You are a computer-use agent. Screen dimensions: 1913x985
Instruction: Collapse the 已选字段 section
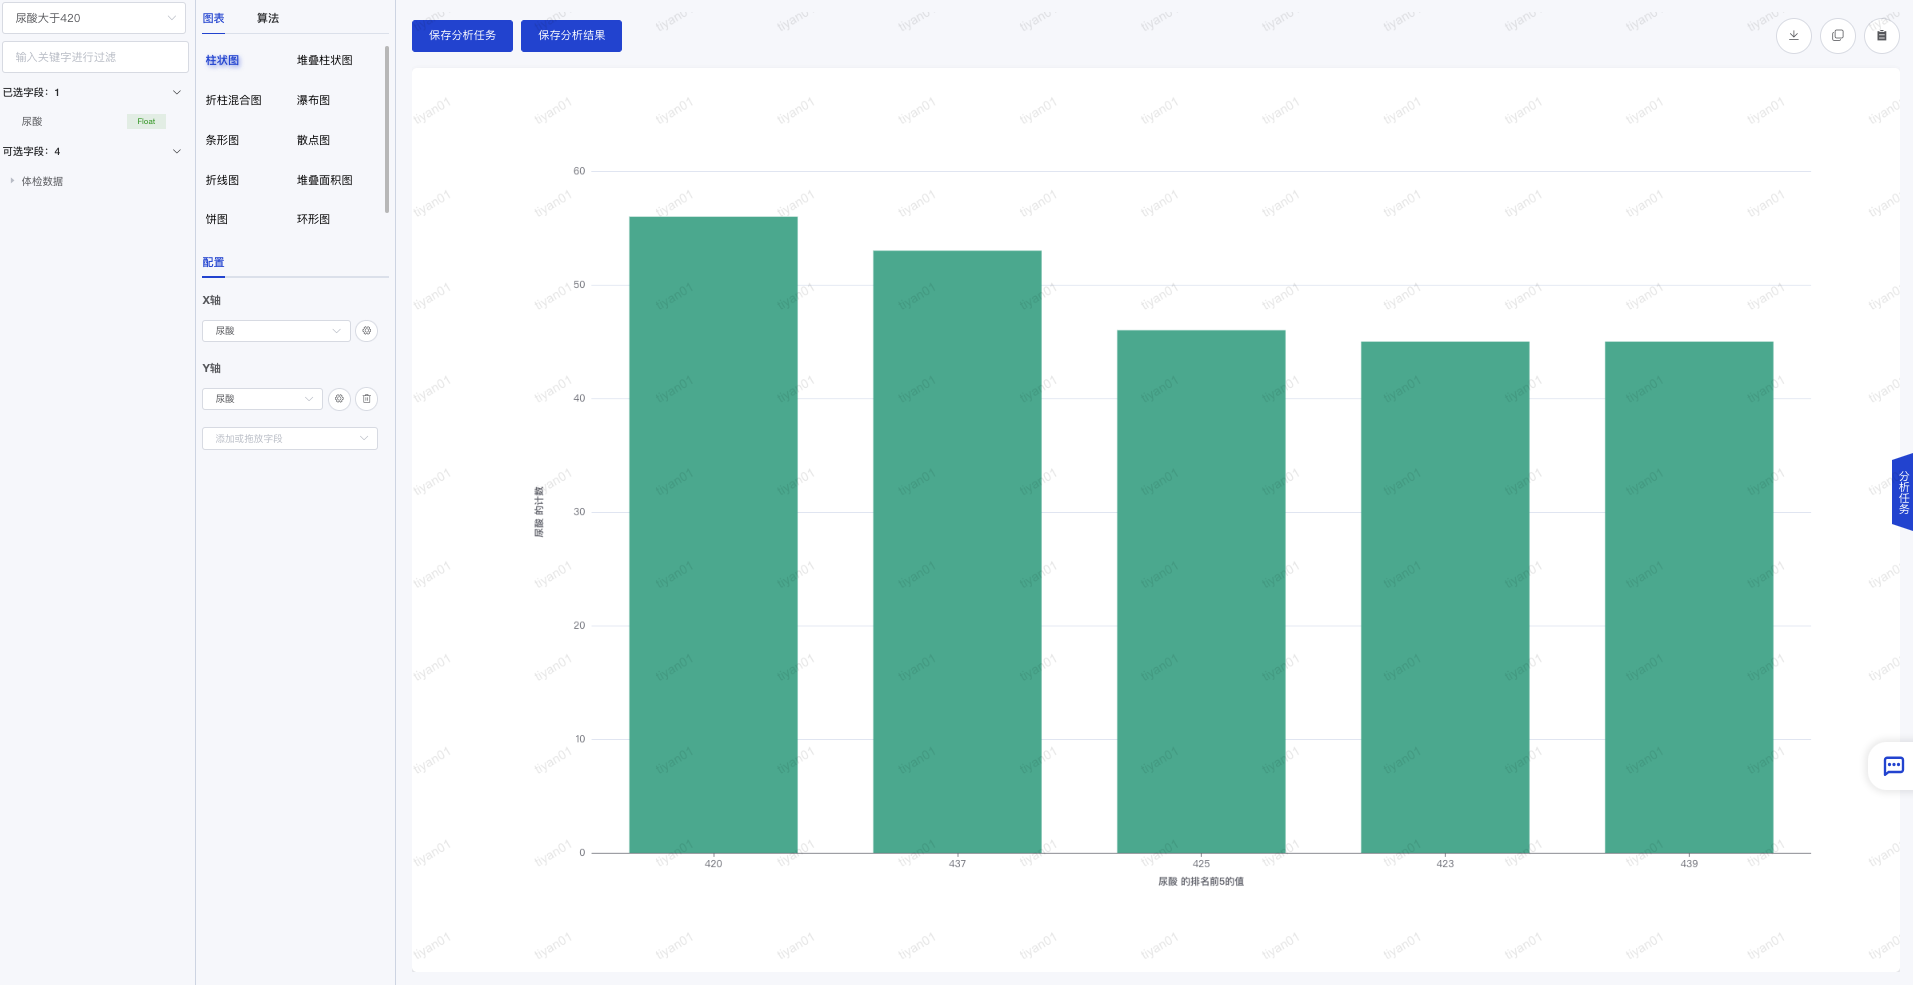pos(177,92)
